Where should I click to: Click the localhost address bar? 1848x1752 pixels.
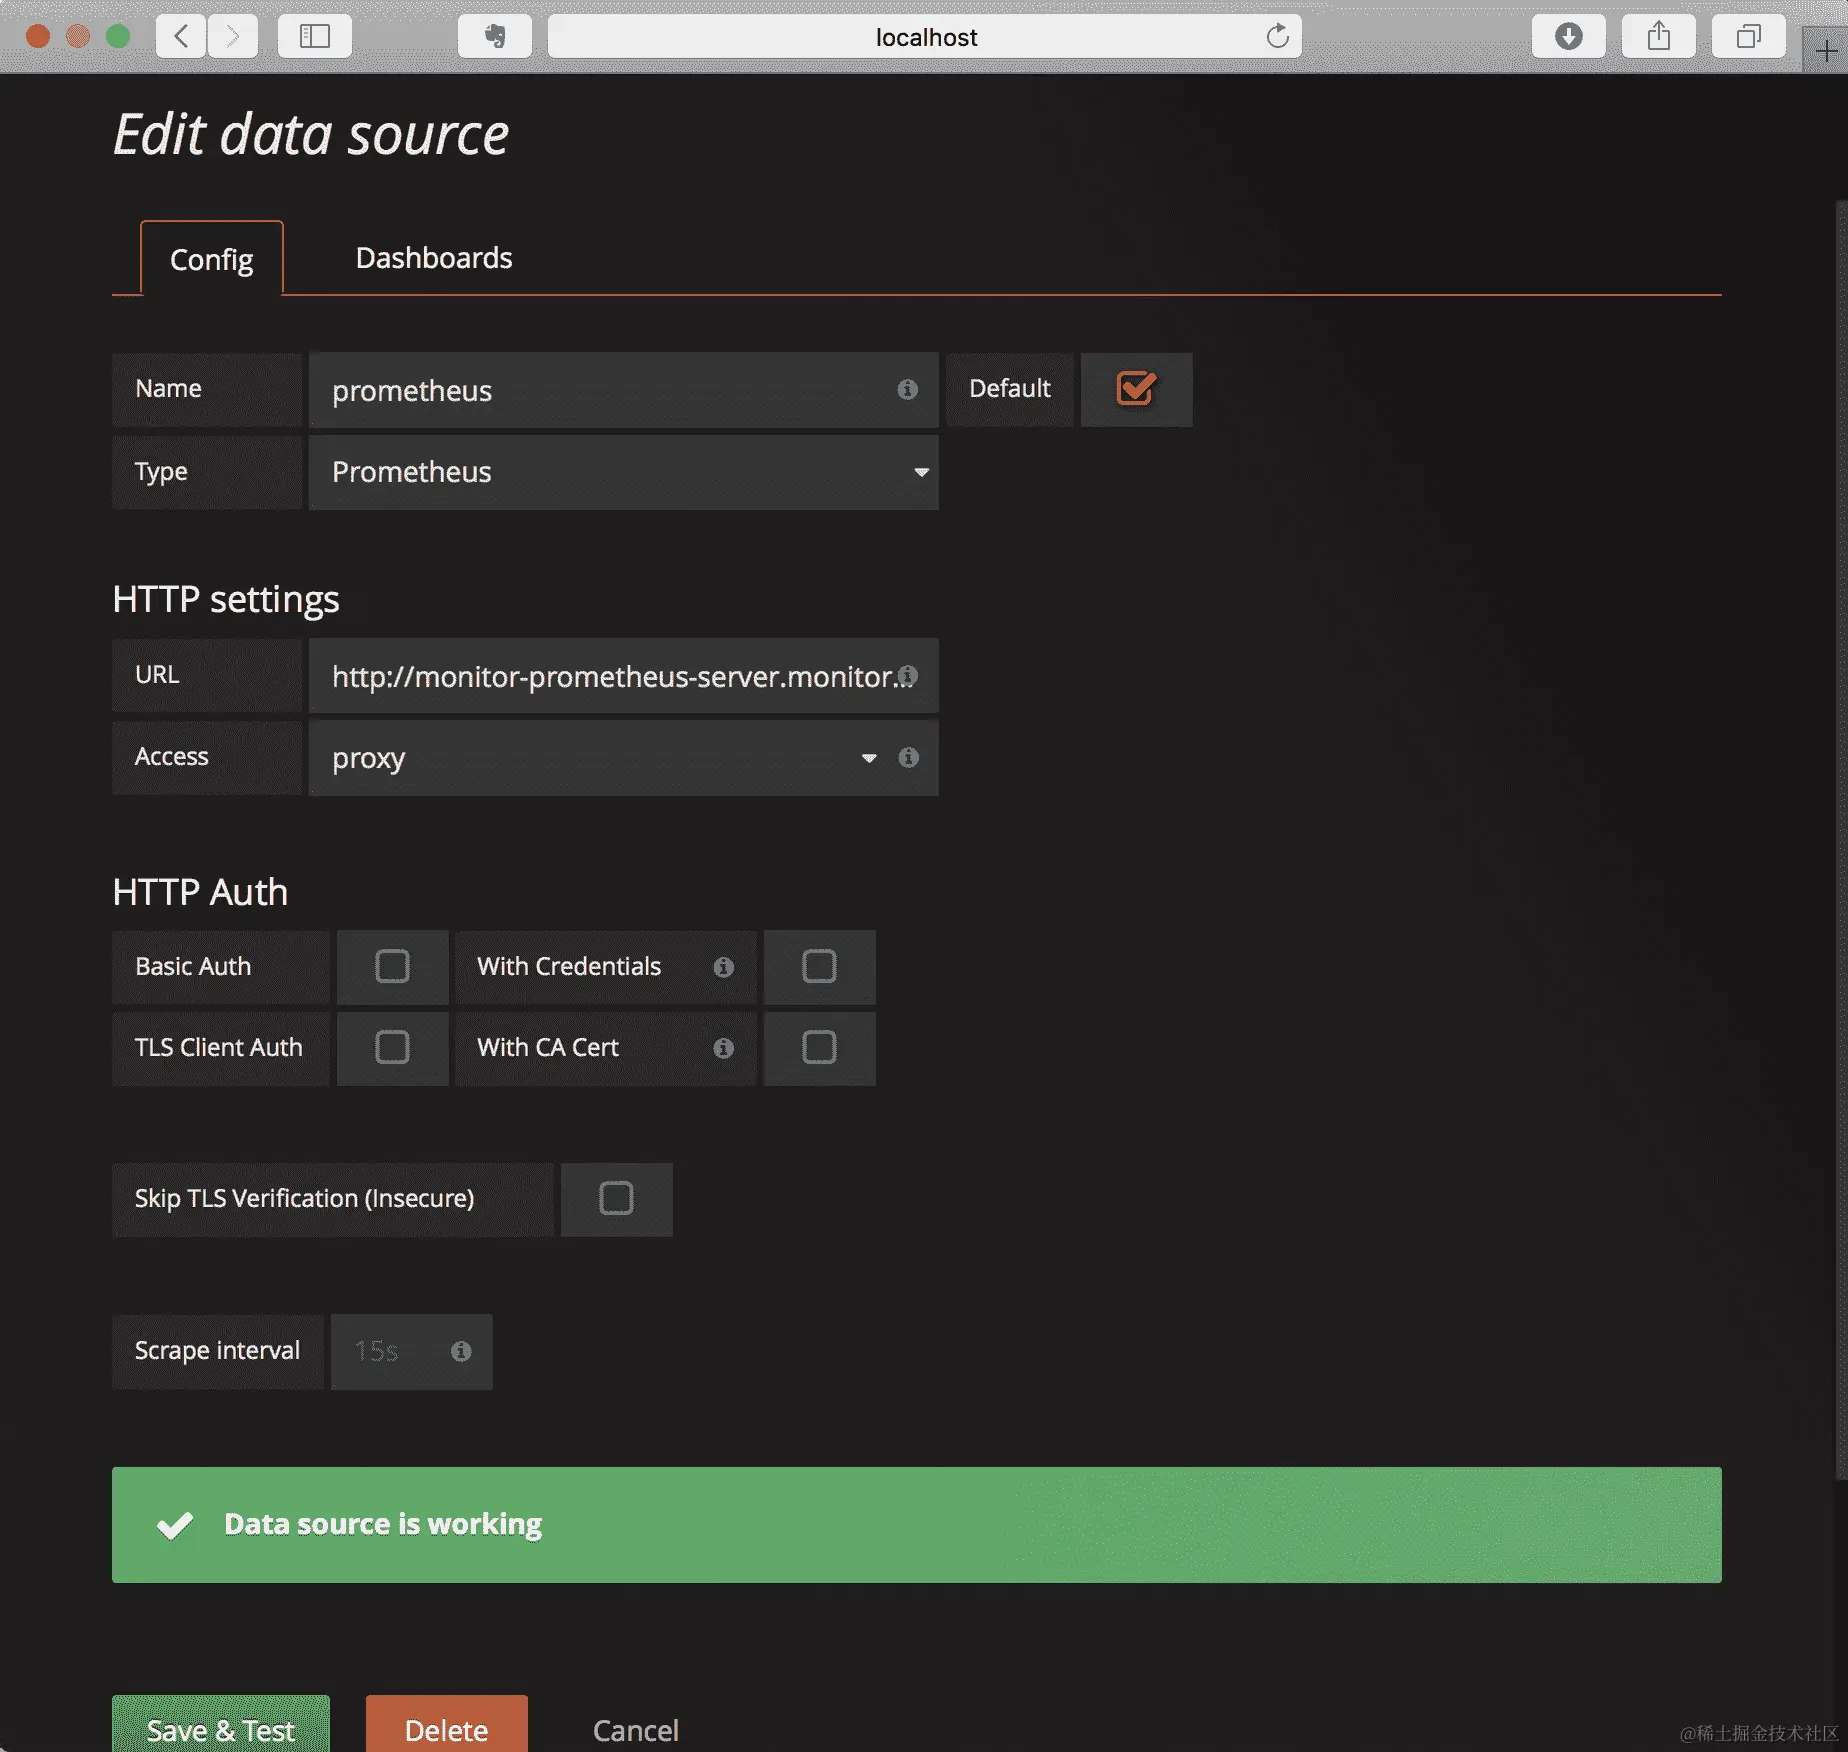click(925, 37)
